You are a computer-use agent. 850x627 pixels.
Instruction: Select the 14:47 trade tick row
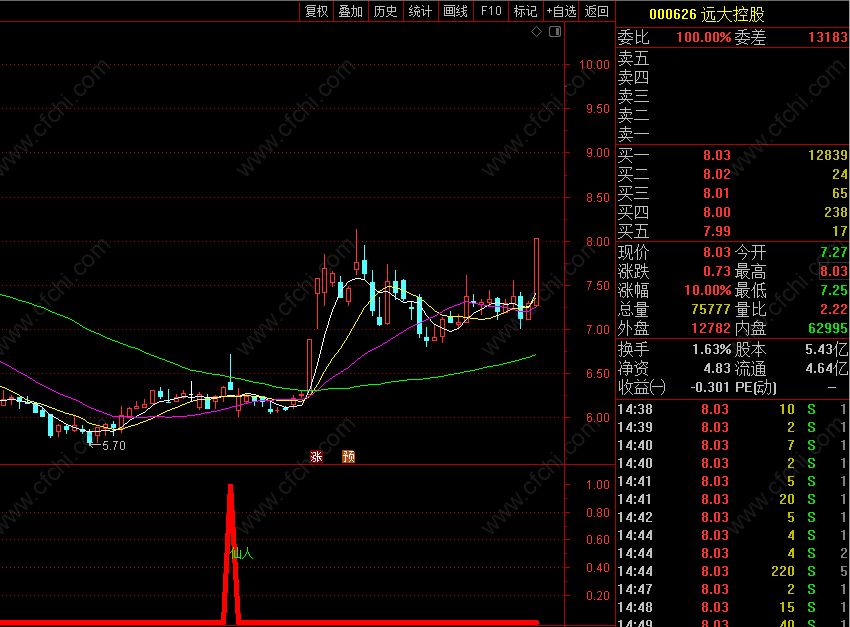pyautogui.click(x=733, y=589)
